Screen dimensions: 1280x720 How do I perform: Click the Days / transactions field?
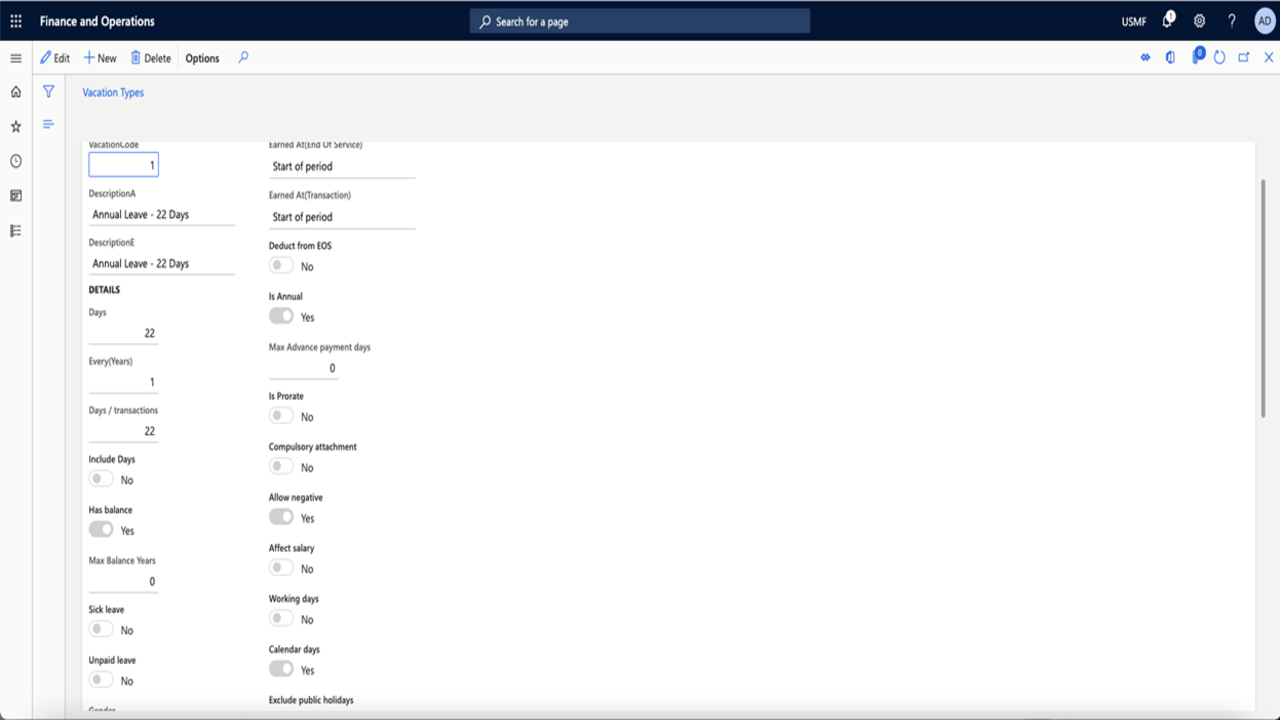tap(123, 431)
